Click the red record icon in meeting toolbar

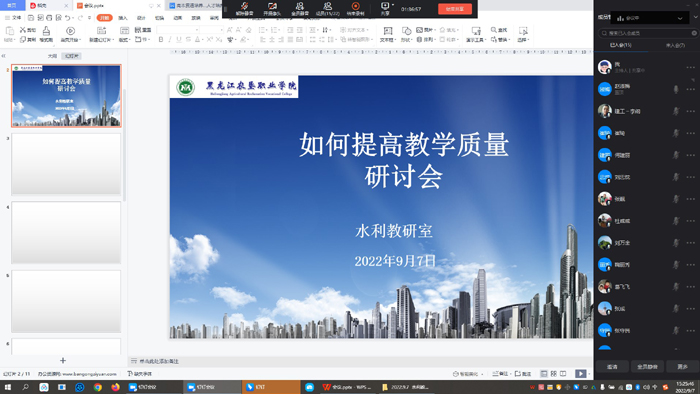(355, 6)
